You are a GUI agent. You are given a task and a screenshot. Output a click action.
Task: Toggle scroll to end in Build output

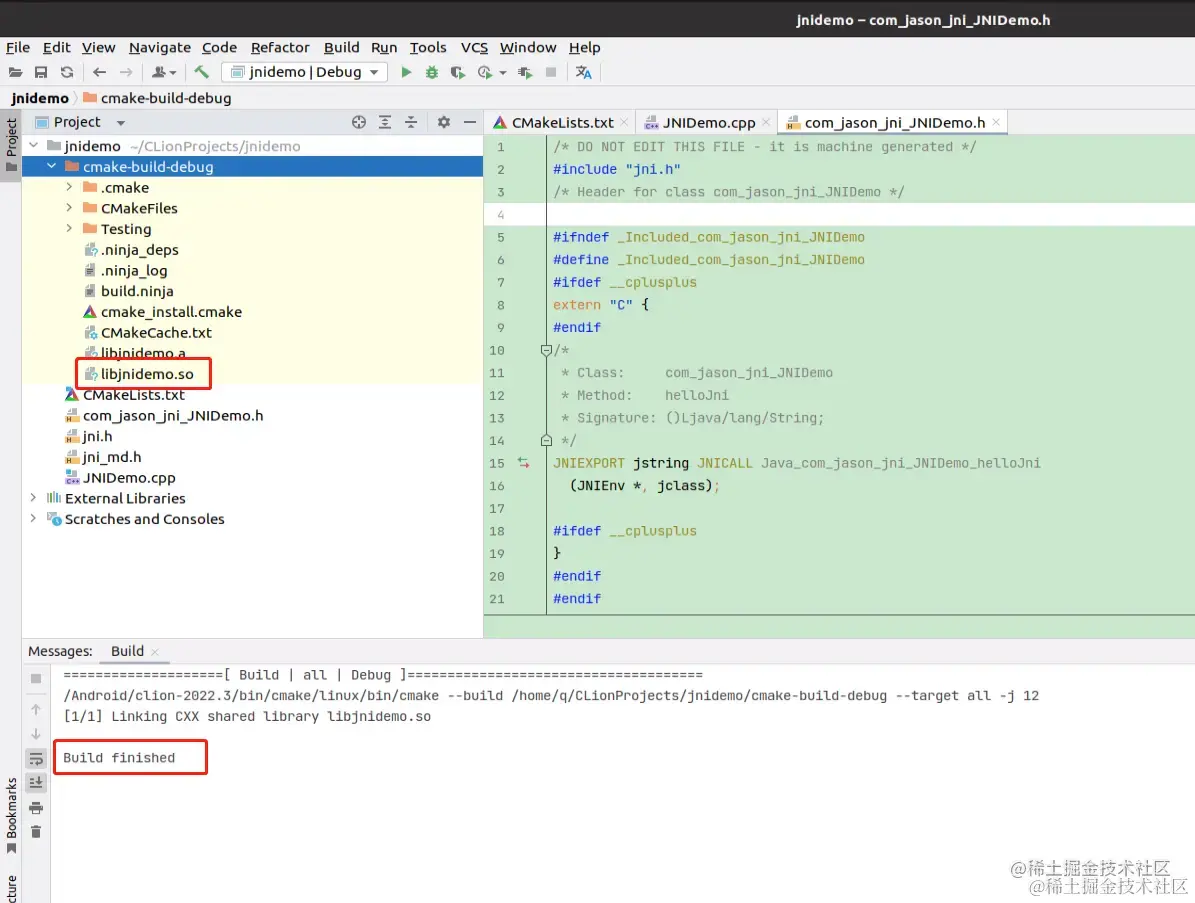(36, 783)
